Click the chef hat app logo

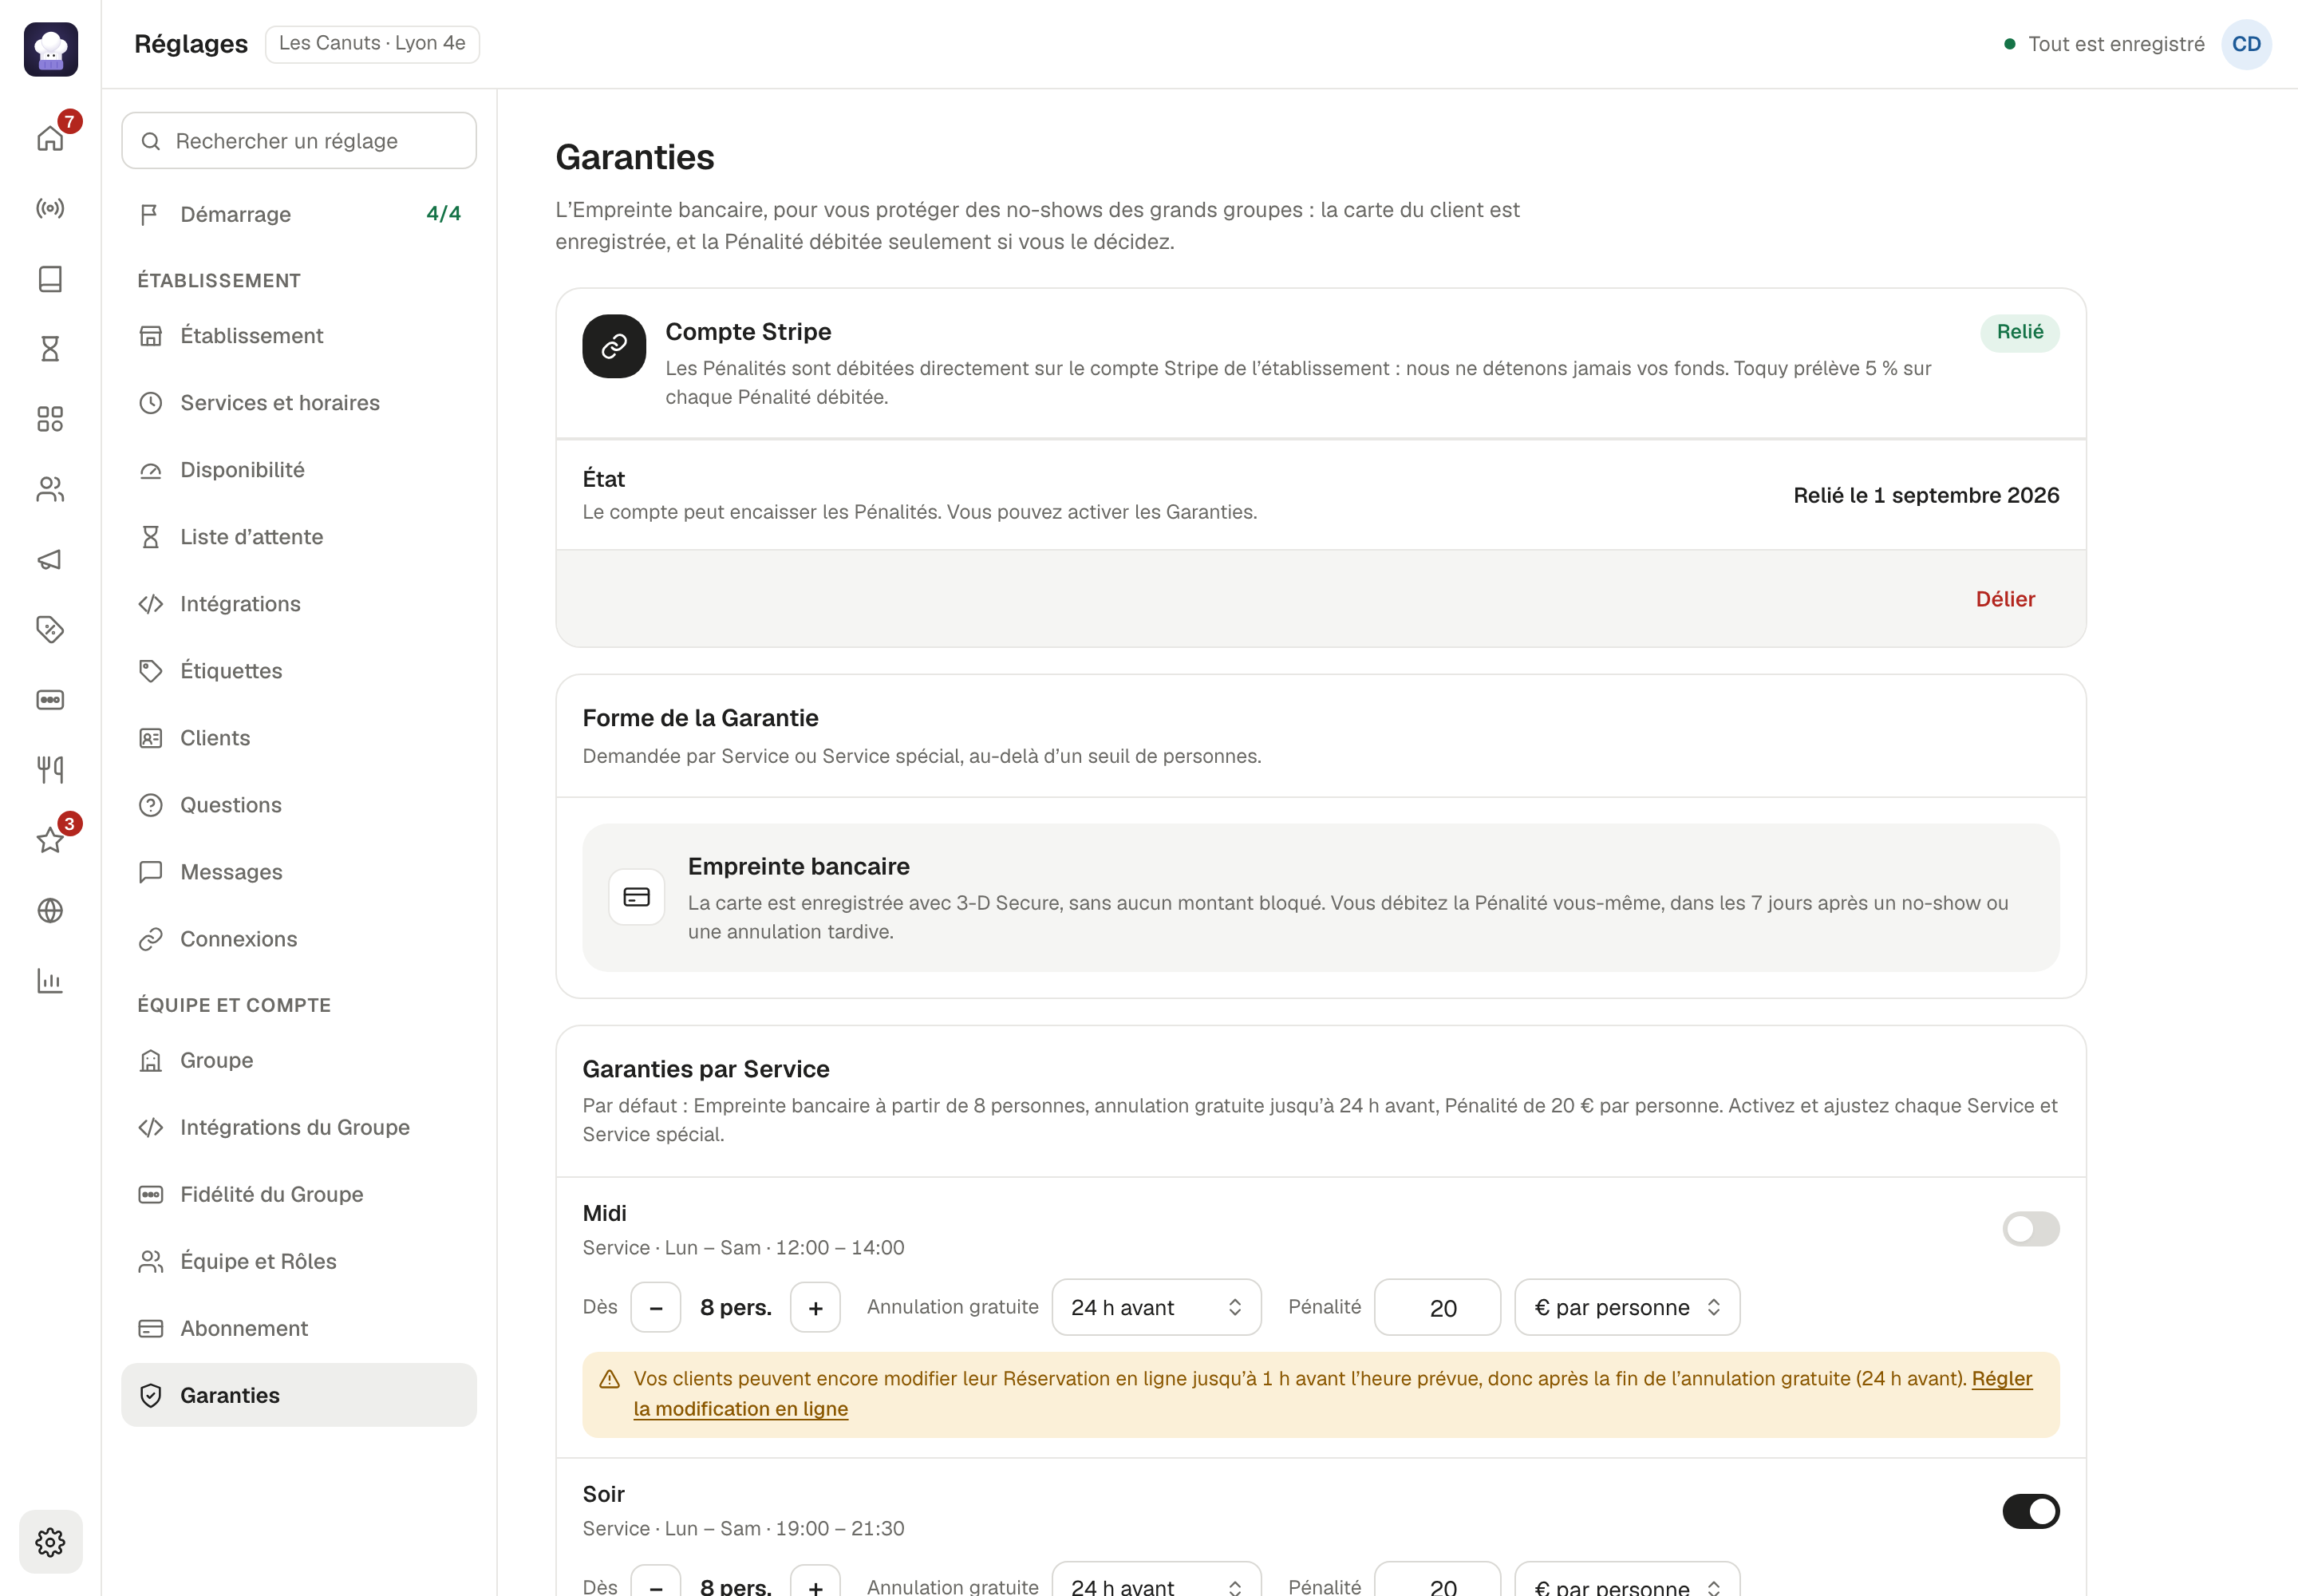coord(51,49)
